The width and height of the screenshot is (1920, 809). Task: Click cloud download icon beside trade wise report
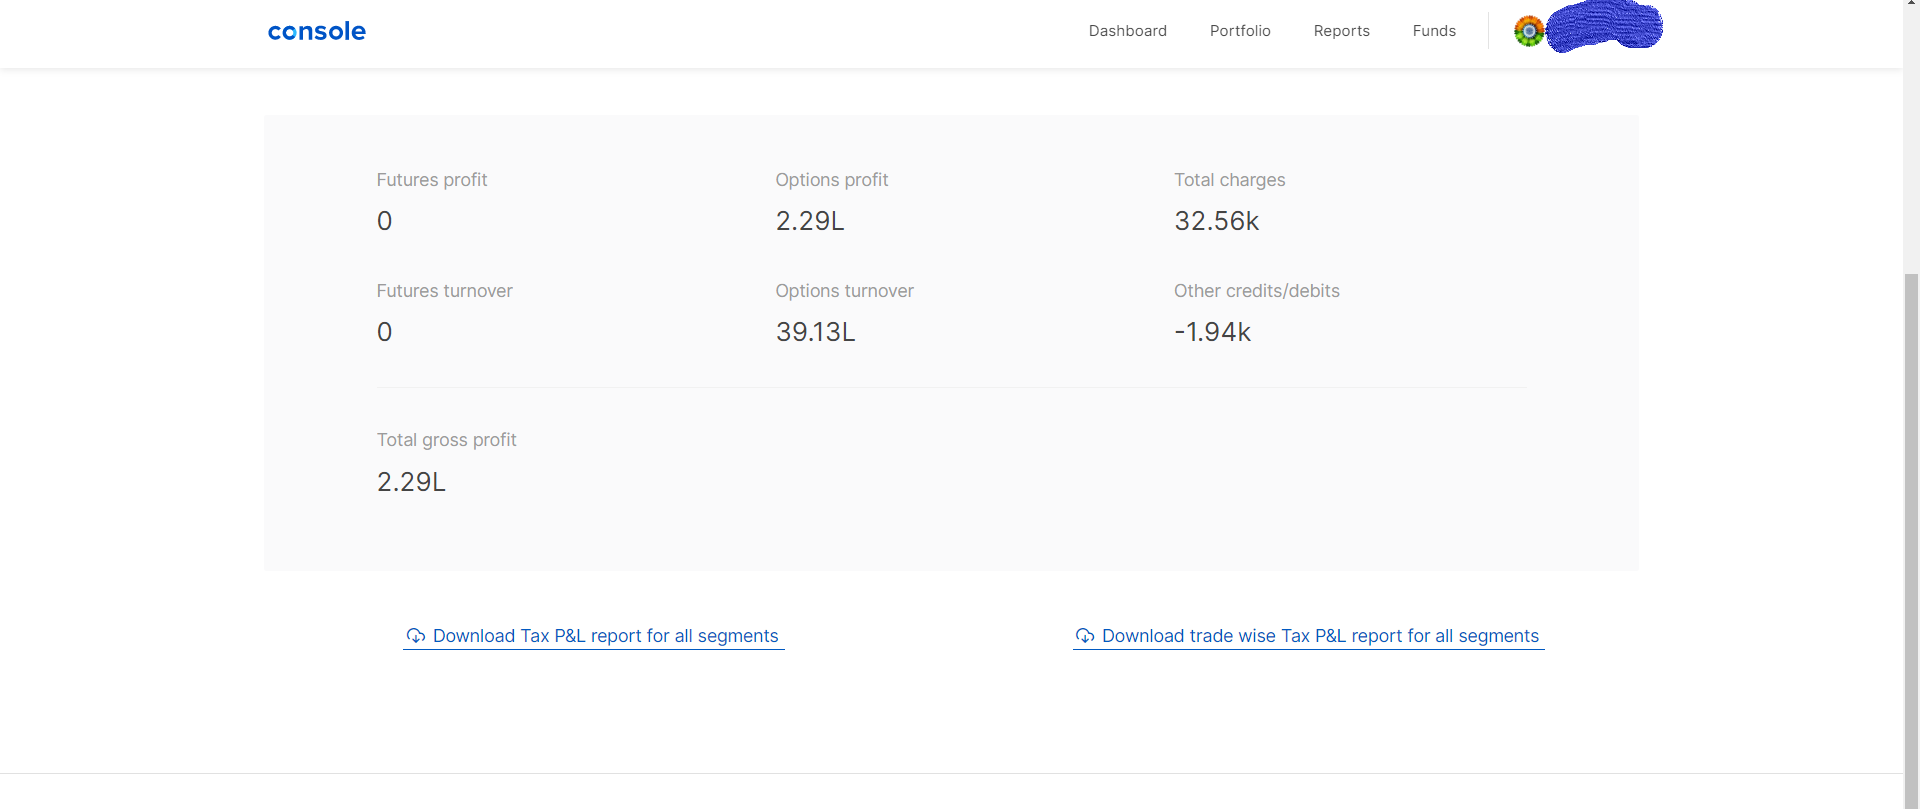[x=1085, y=636]
